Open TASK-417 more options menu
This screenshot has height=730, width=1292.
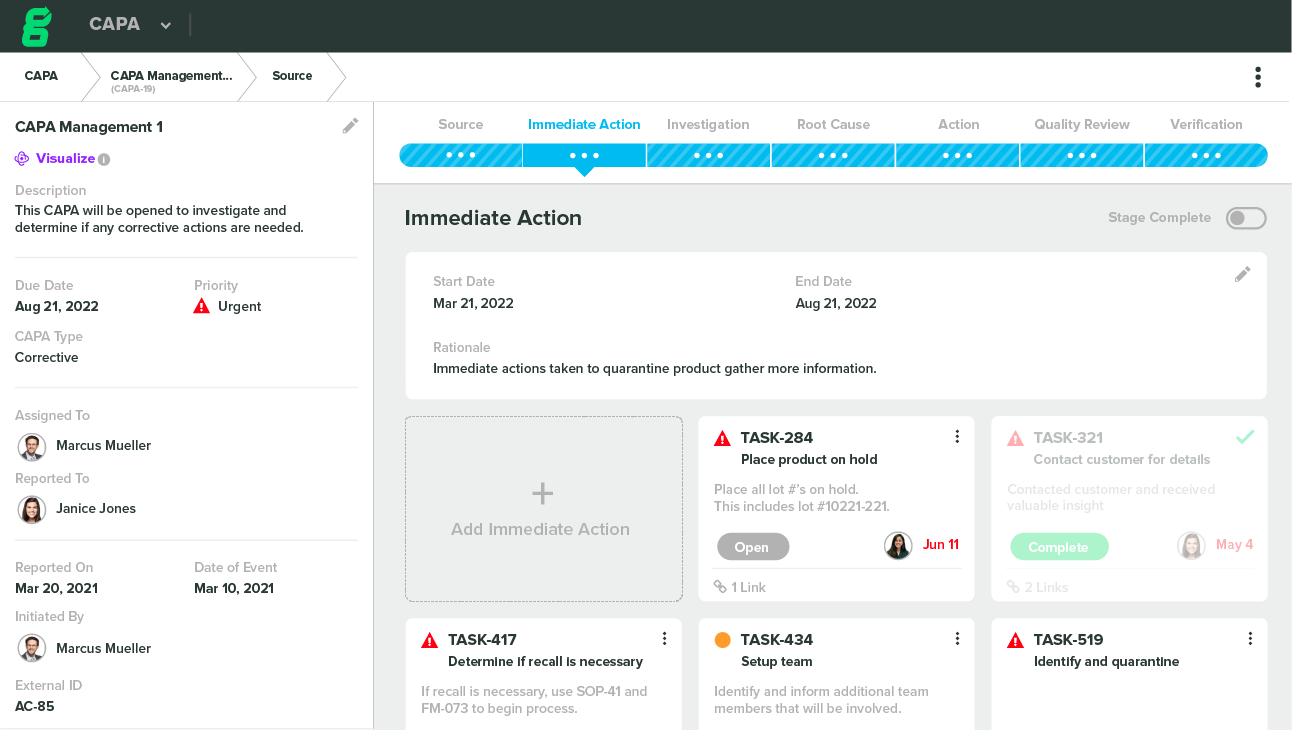[x=664, y=639]
